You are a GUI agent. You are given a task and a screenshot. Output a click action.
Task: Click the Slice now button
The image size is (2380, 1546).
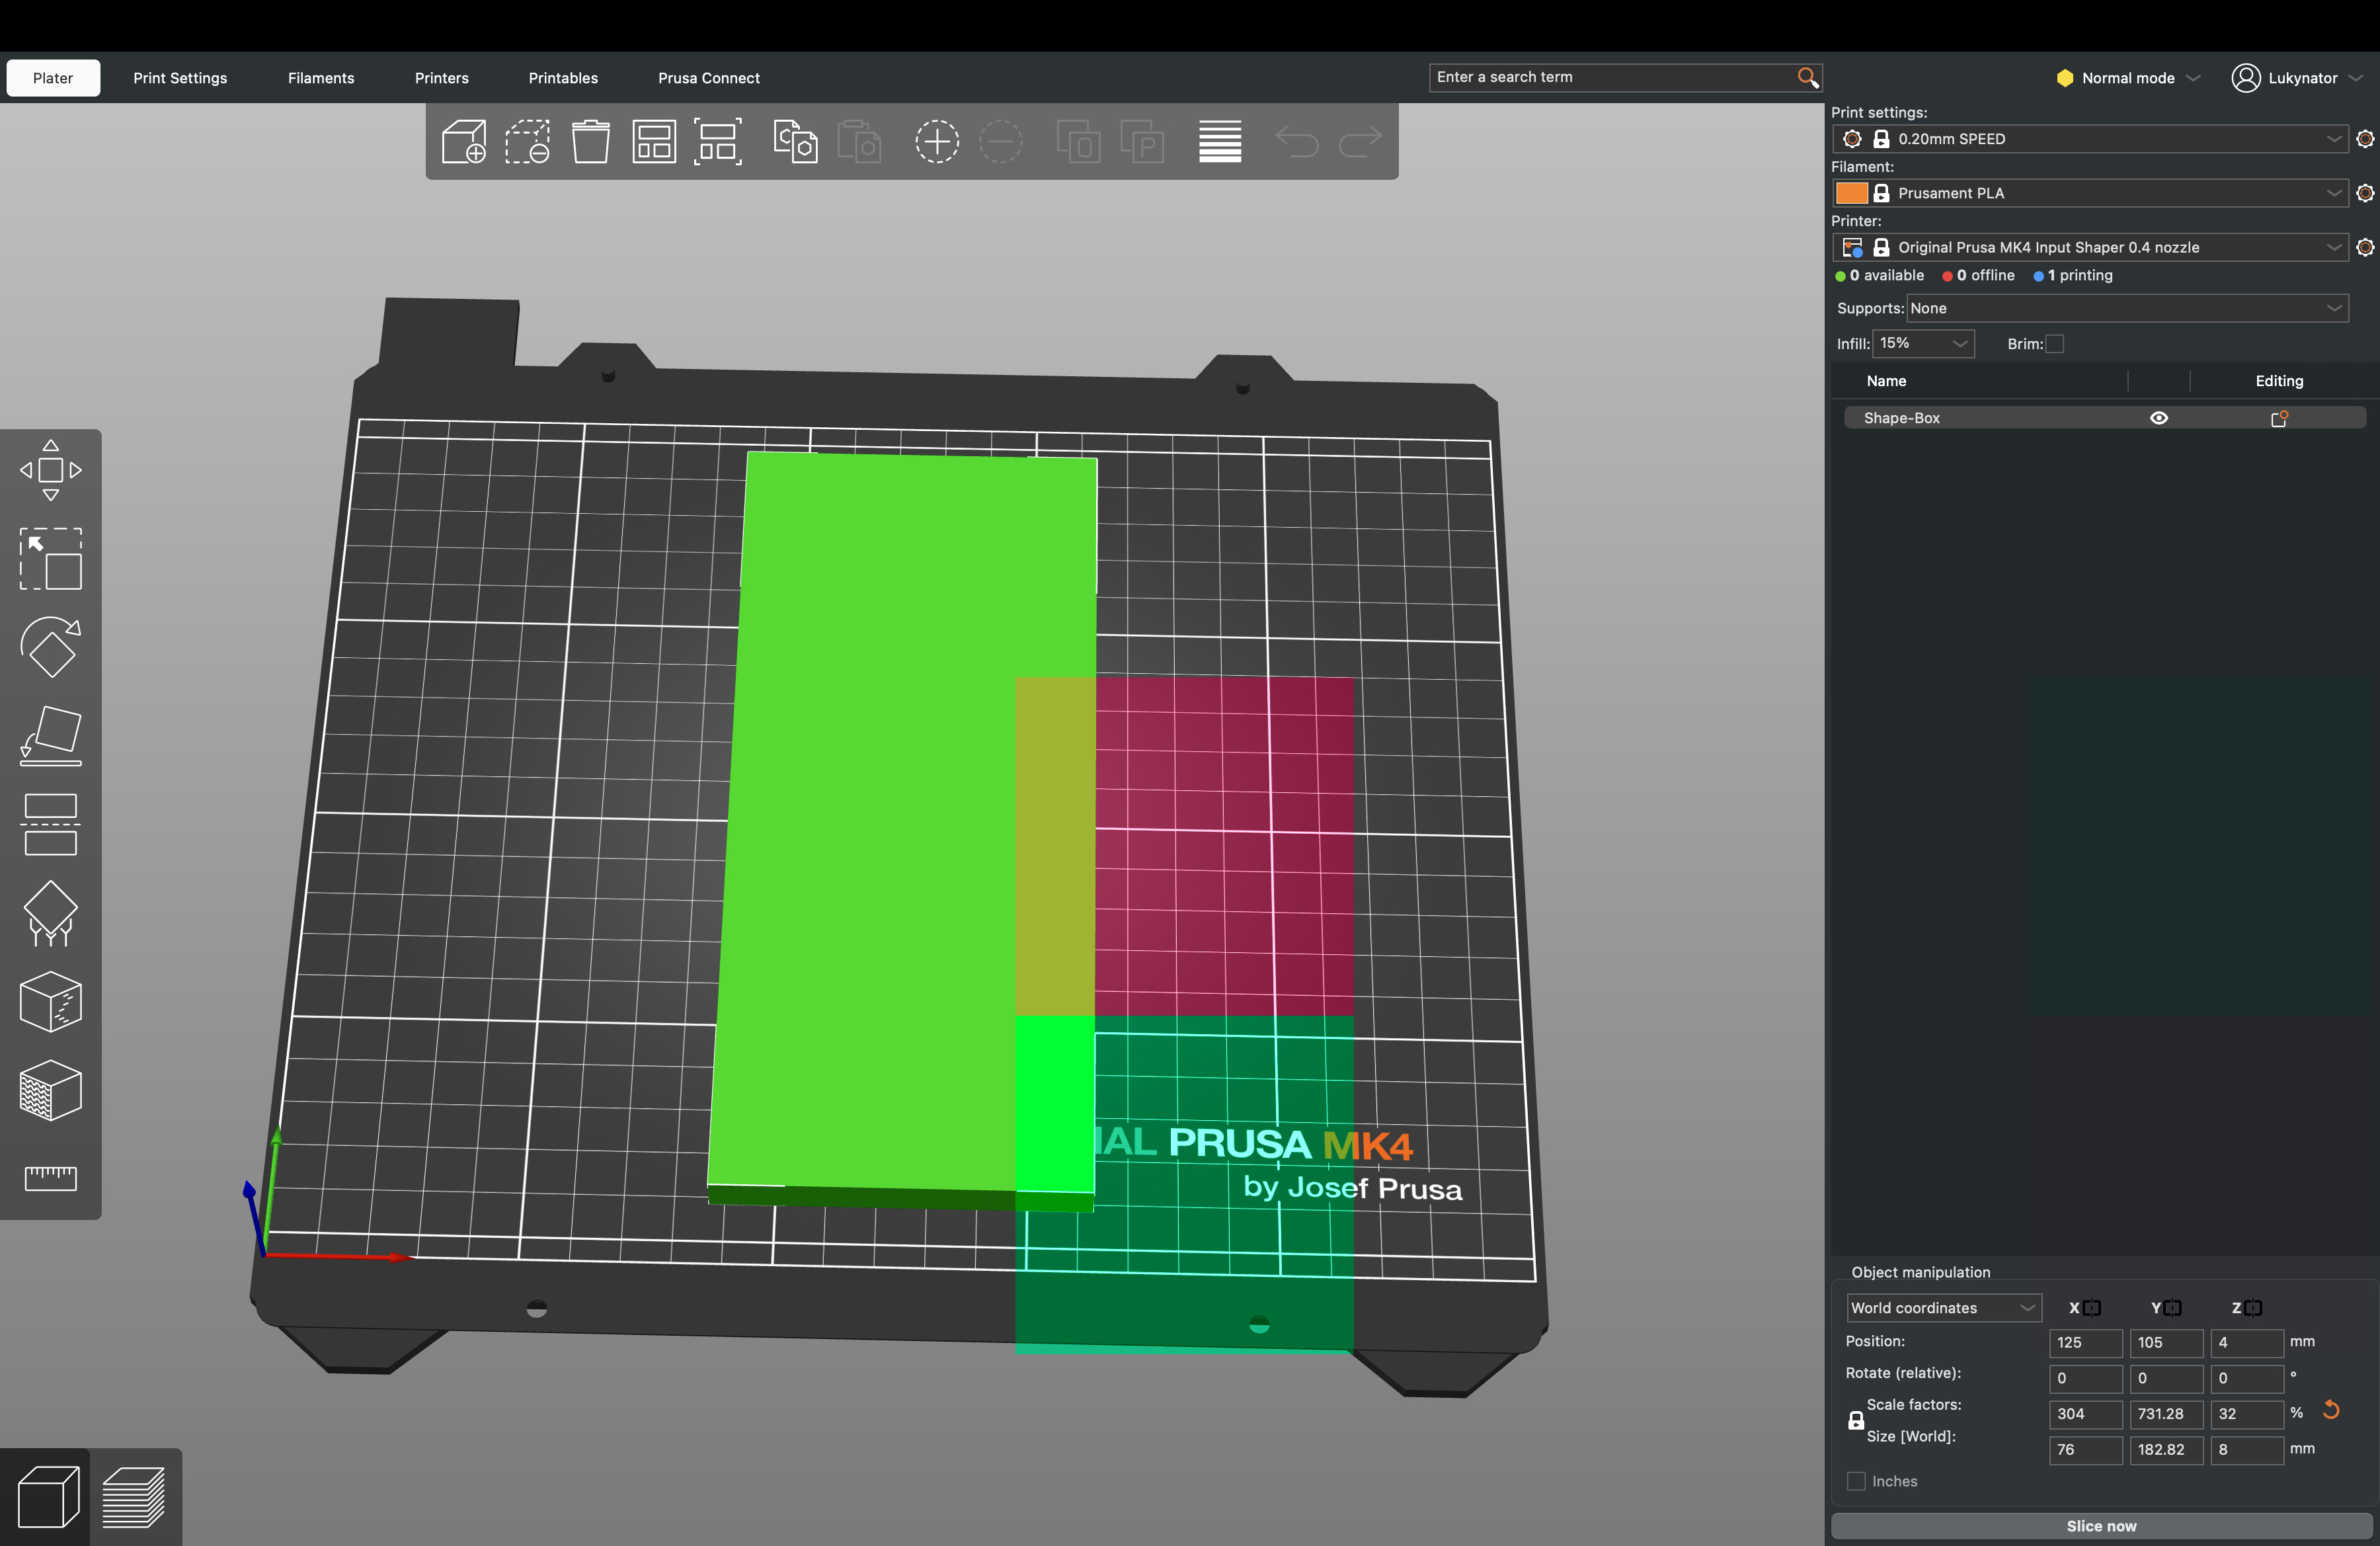(2101, 1525)
